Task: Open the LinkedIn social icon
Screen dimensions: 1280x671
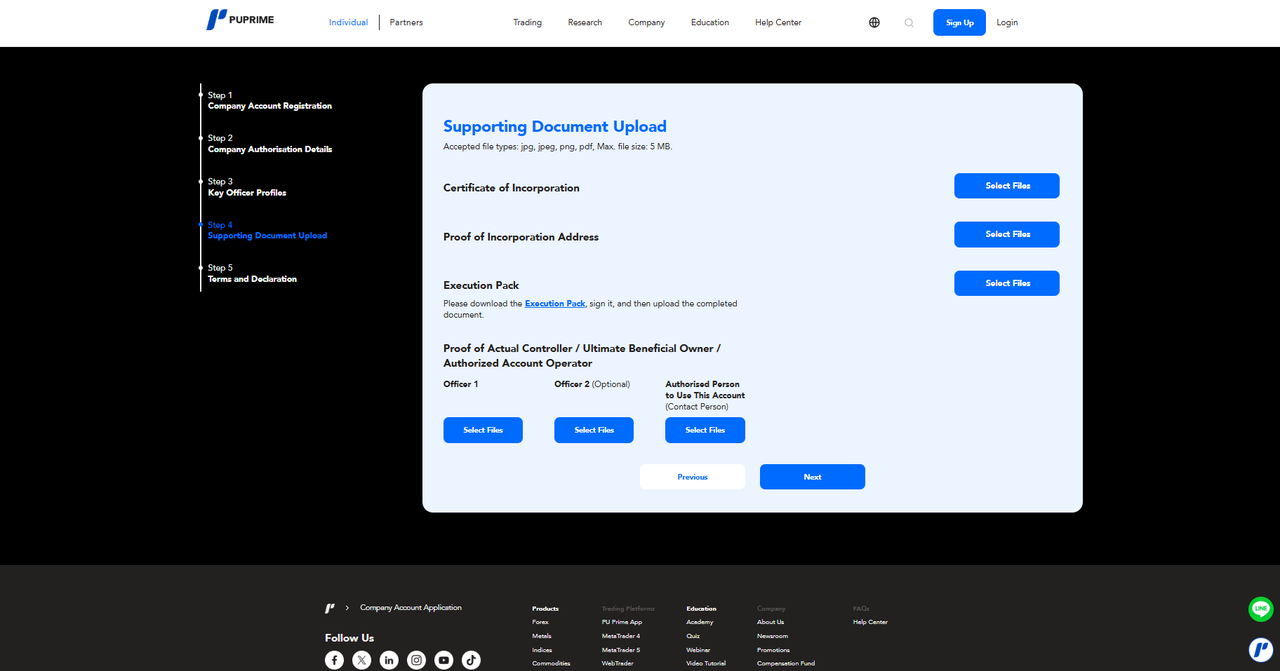Action: click(389, 660)
